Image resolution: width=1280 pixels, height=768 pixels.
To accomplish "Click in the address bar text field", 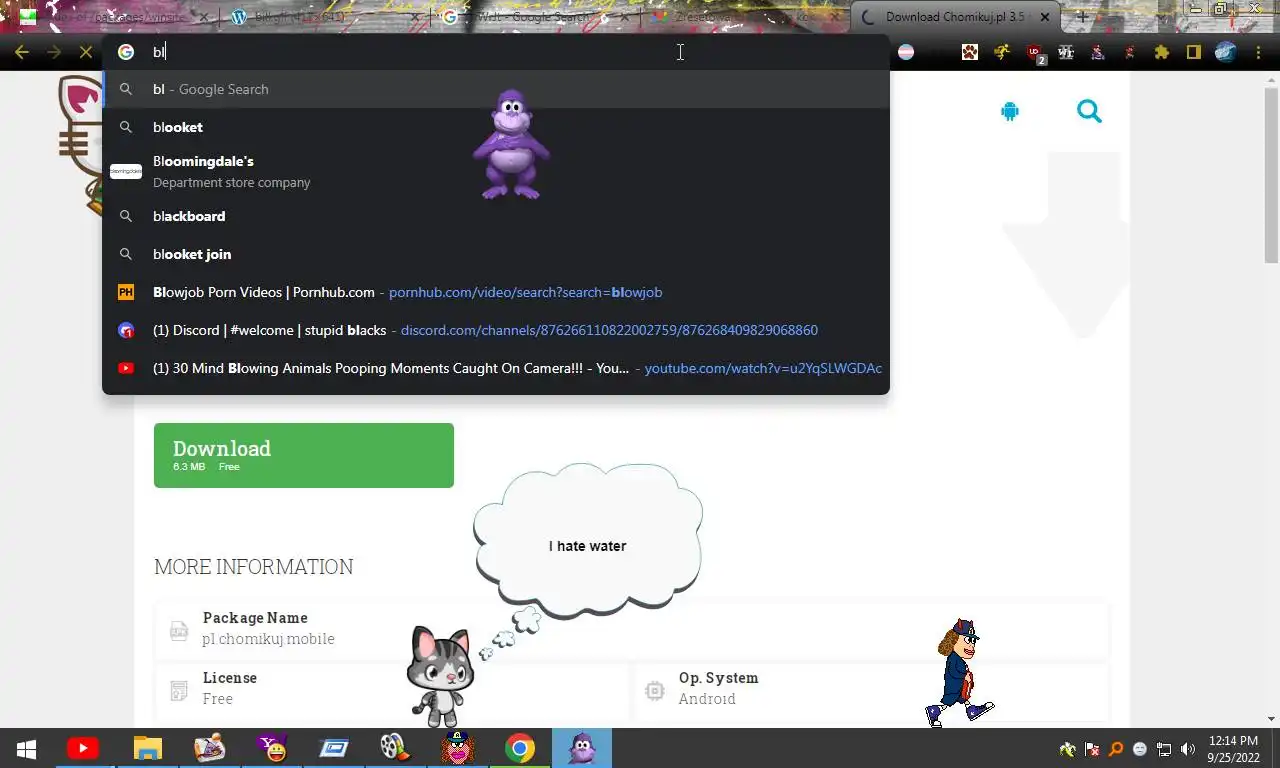I will tap(500, 52).
